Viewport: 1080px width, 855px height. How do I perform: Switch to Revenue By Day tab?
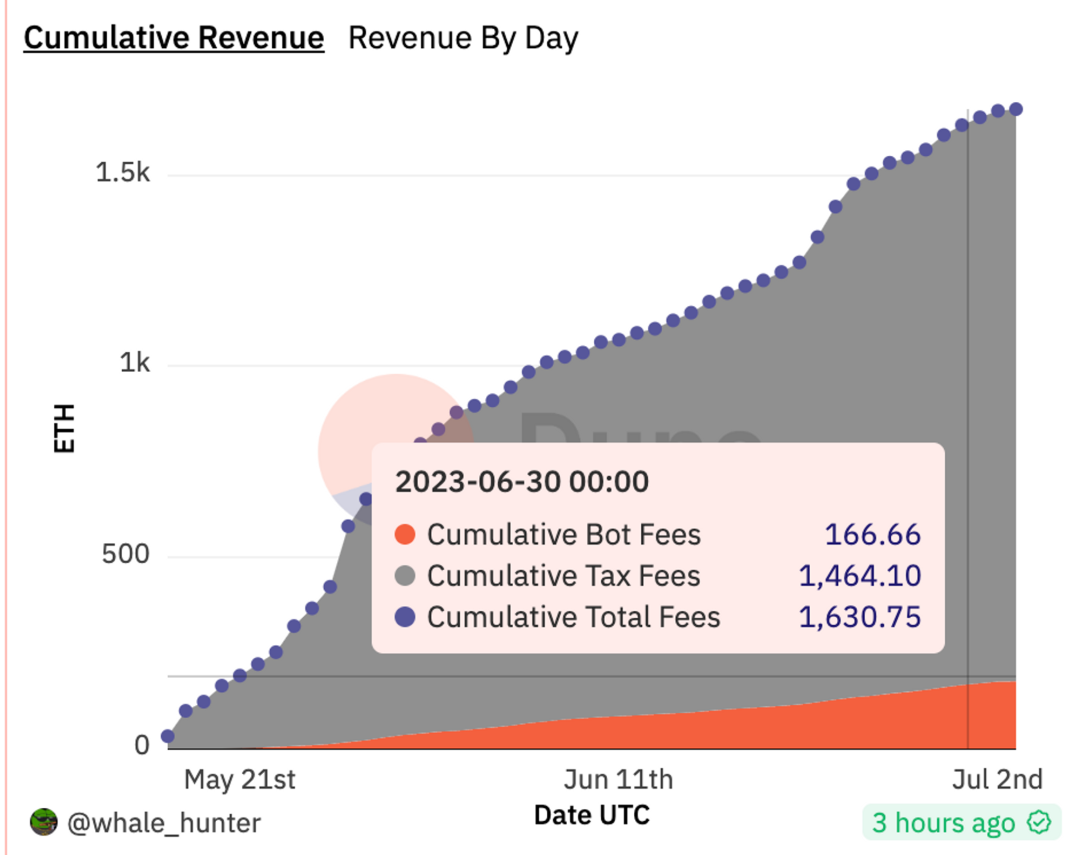463,38
